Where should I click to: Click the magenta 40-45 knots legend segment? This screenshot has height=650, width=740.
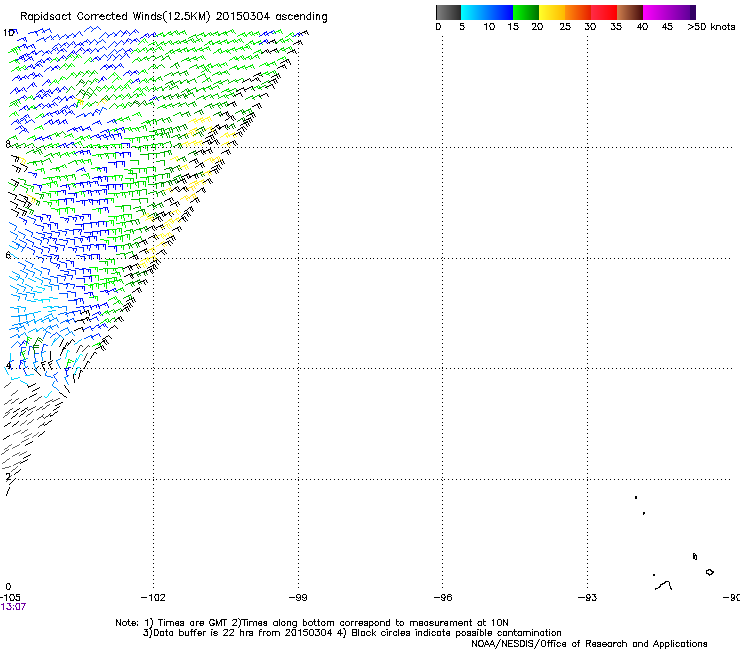point(656,12)
